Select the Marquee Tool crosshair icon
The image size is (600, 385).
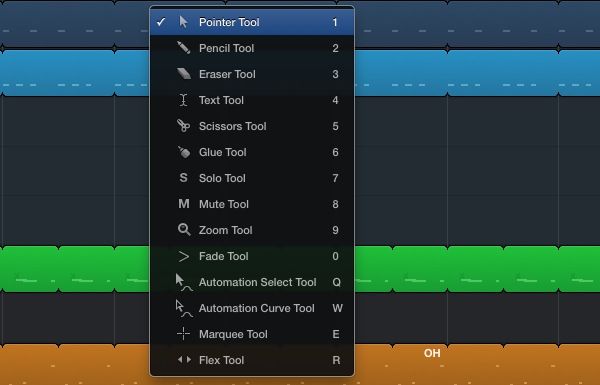pyautogui.click(x=184, y=334)
